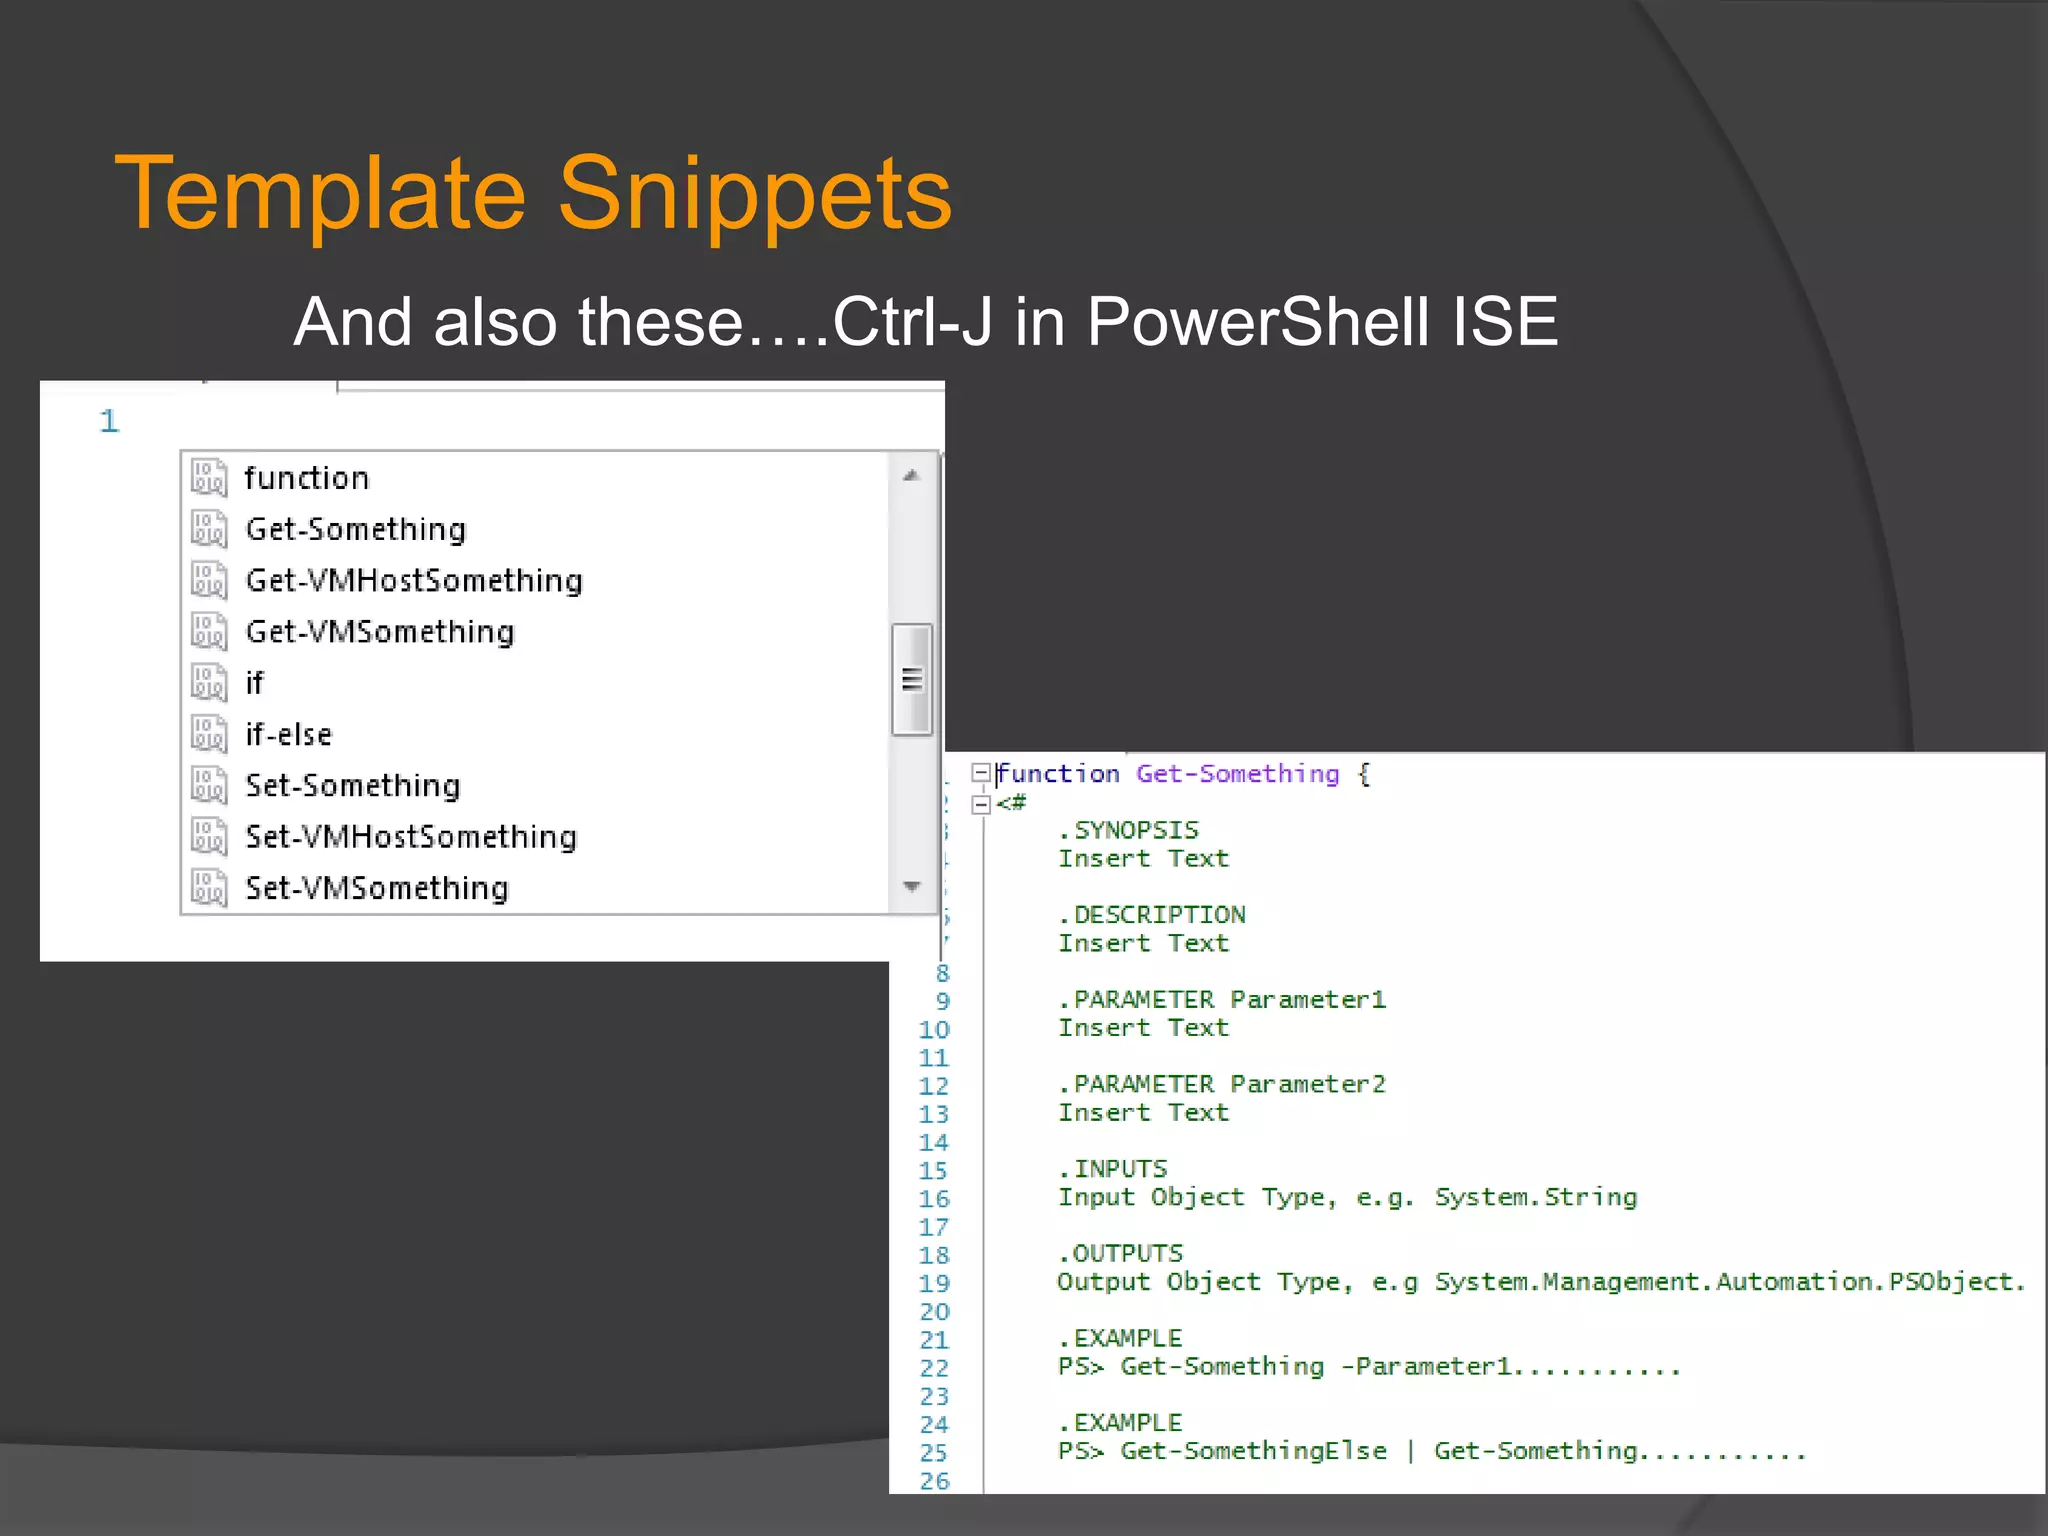Click the '.PARAMETER Parameter2' line
Viewport: 2048px width, 1536px height.
1222,1084
